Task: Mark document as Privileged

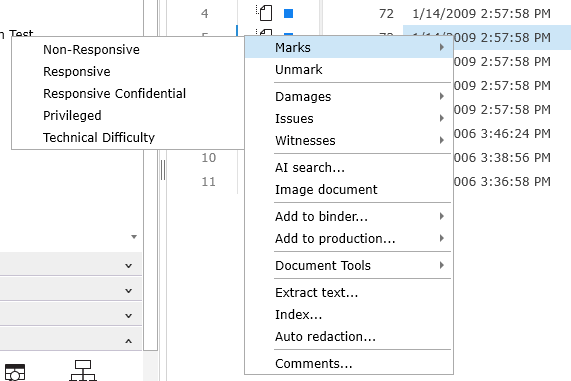Action: (127, 115)
